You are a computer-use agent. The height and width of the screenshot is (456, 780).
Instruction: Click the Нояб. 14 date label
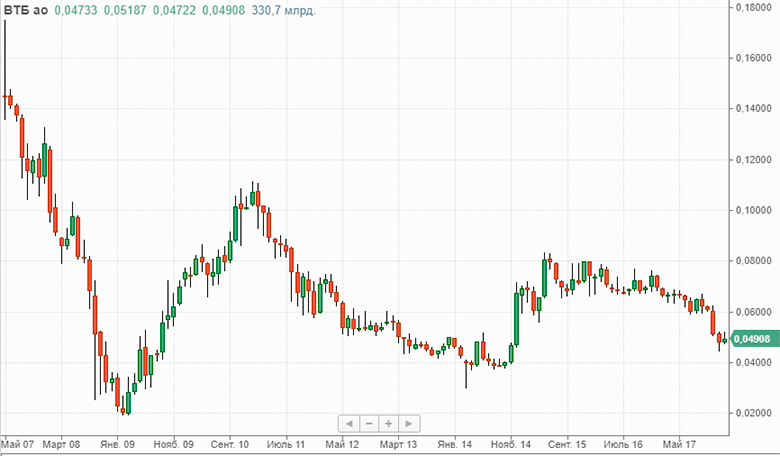511,444
